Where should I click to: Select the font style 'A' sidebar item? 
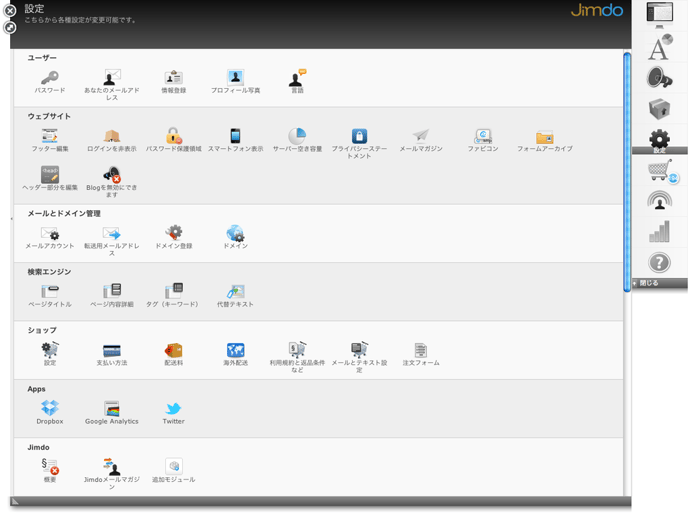659,47
